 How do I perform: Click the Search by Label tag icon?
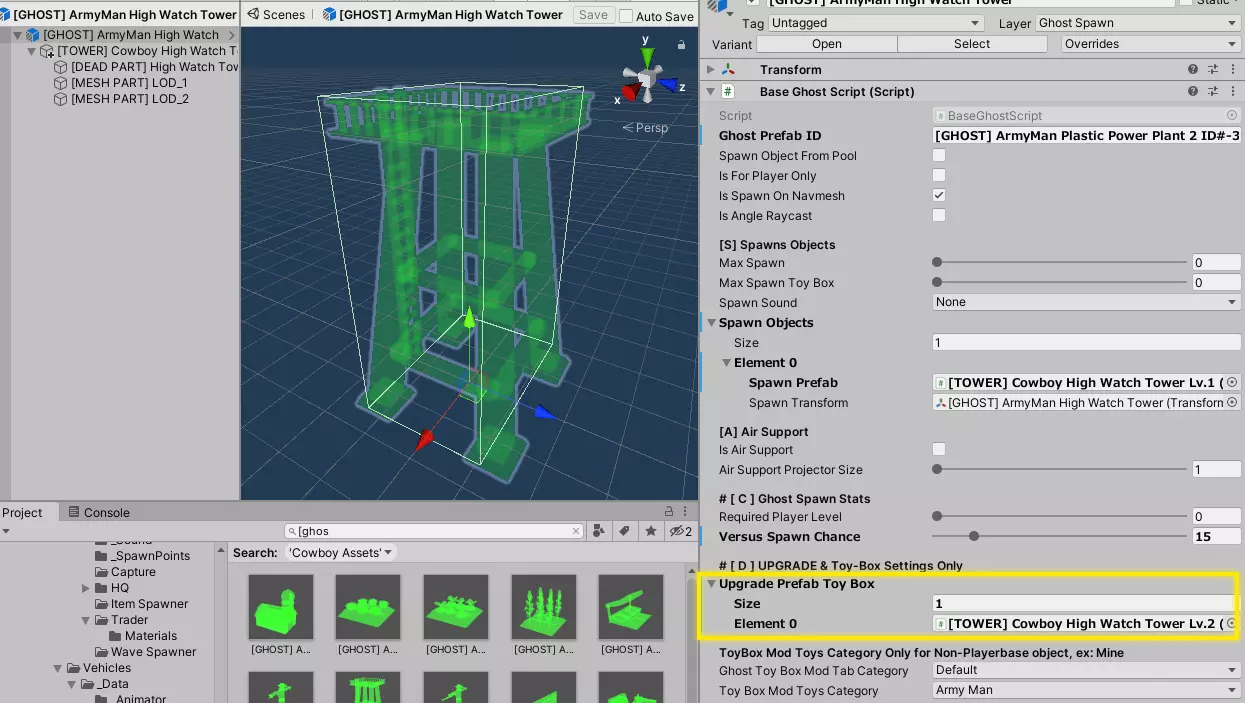click(x=625, y=531)
